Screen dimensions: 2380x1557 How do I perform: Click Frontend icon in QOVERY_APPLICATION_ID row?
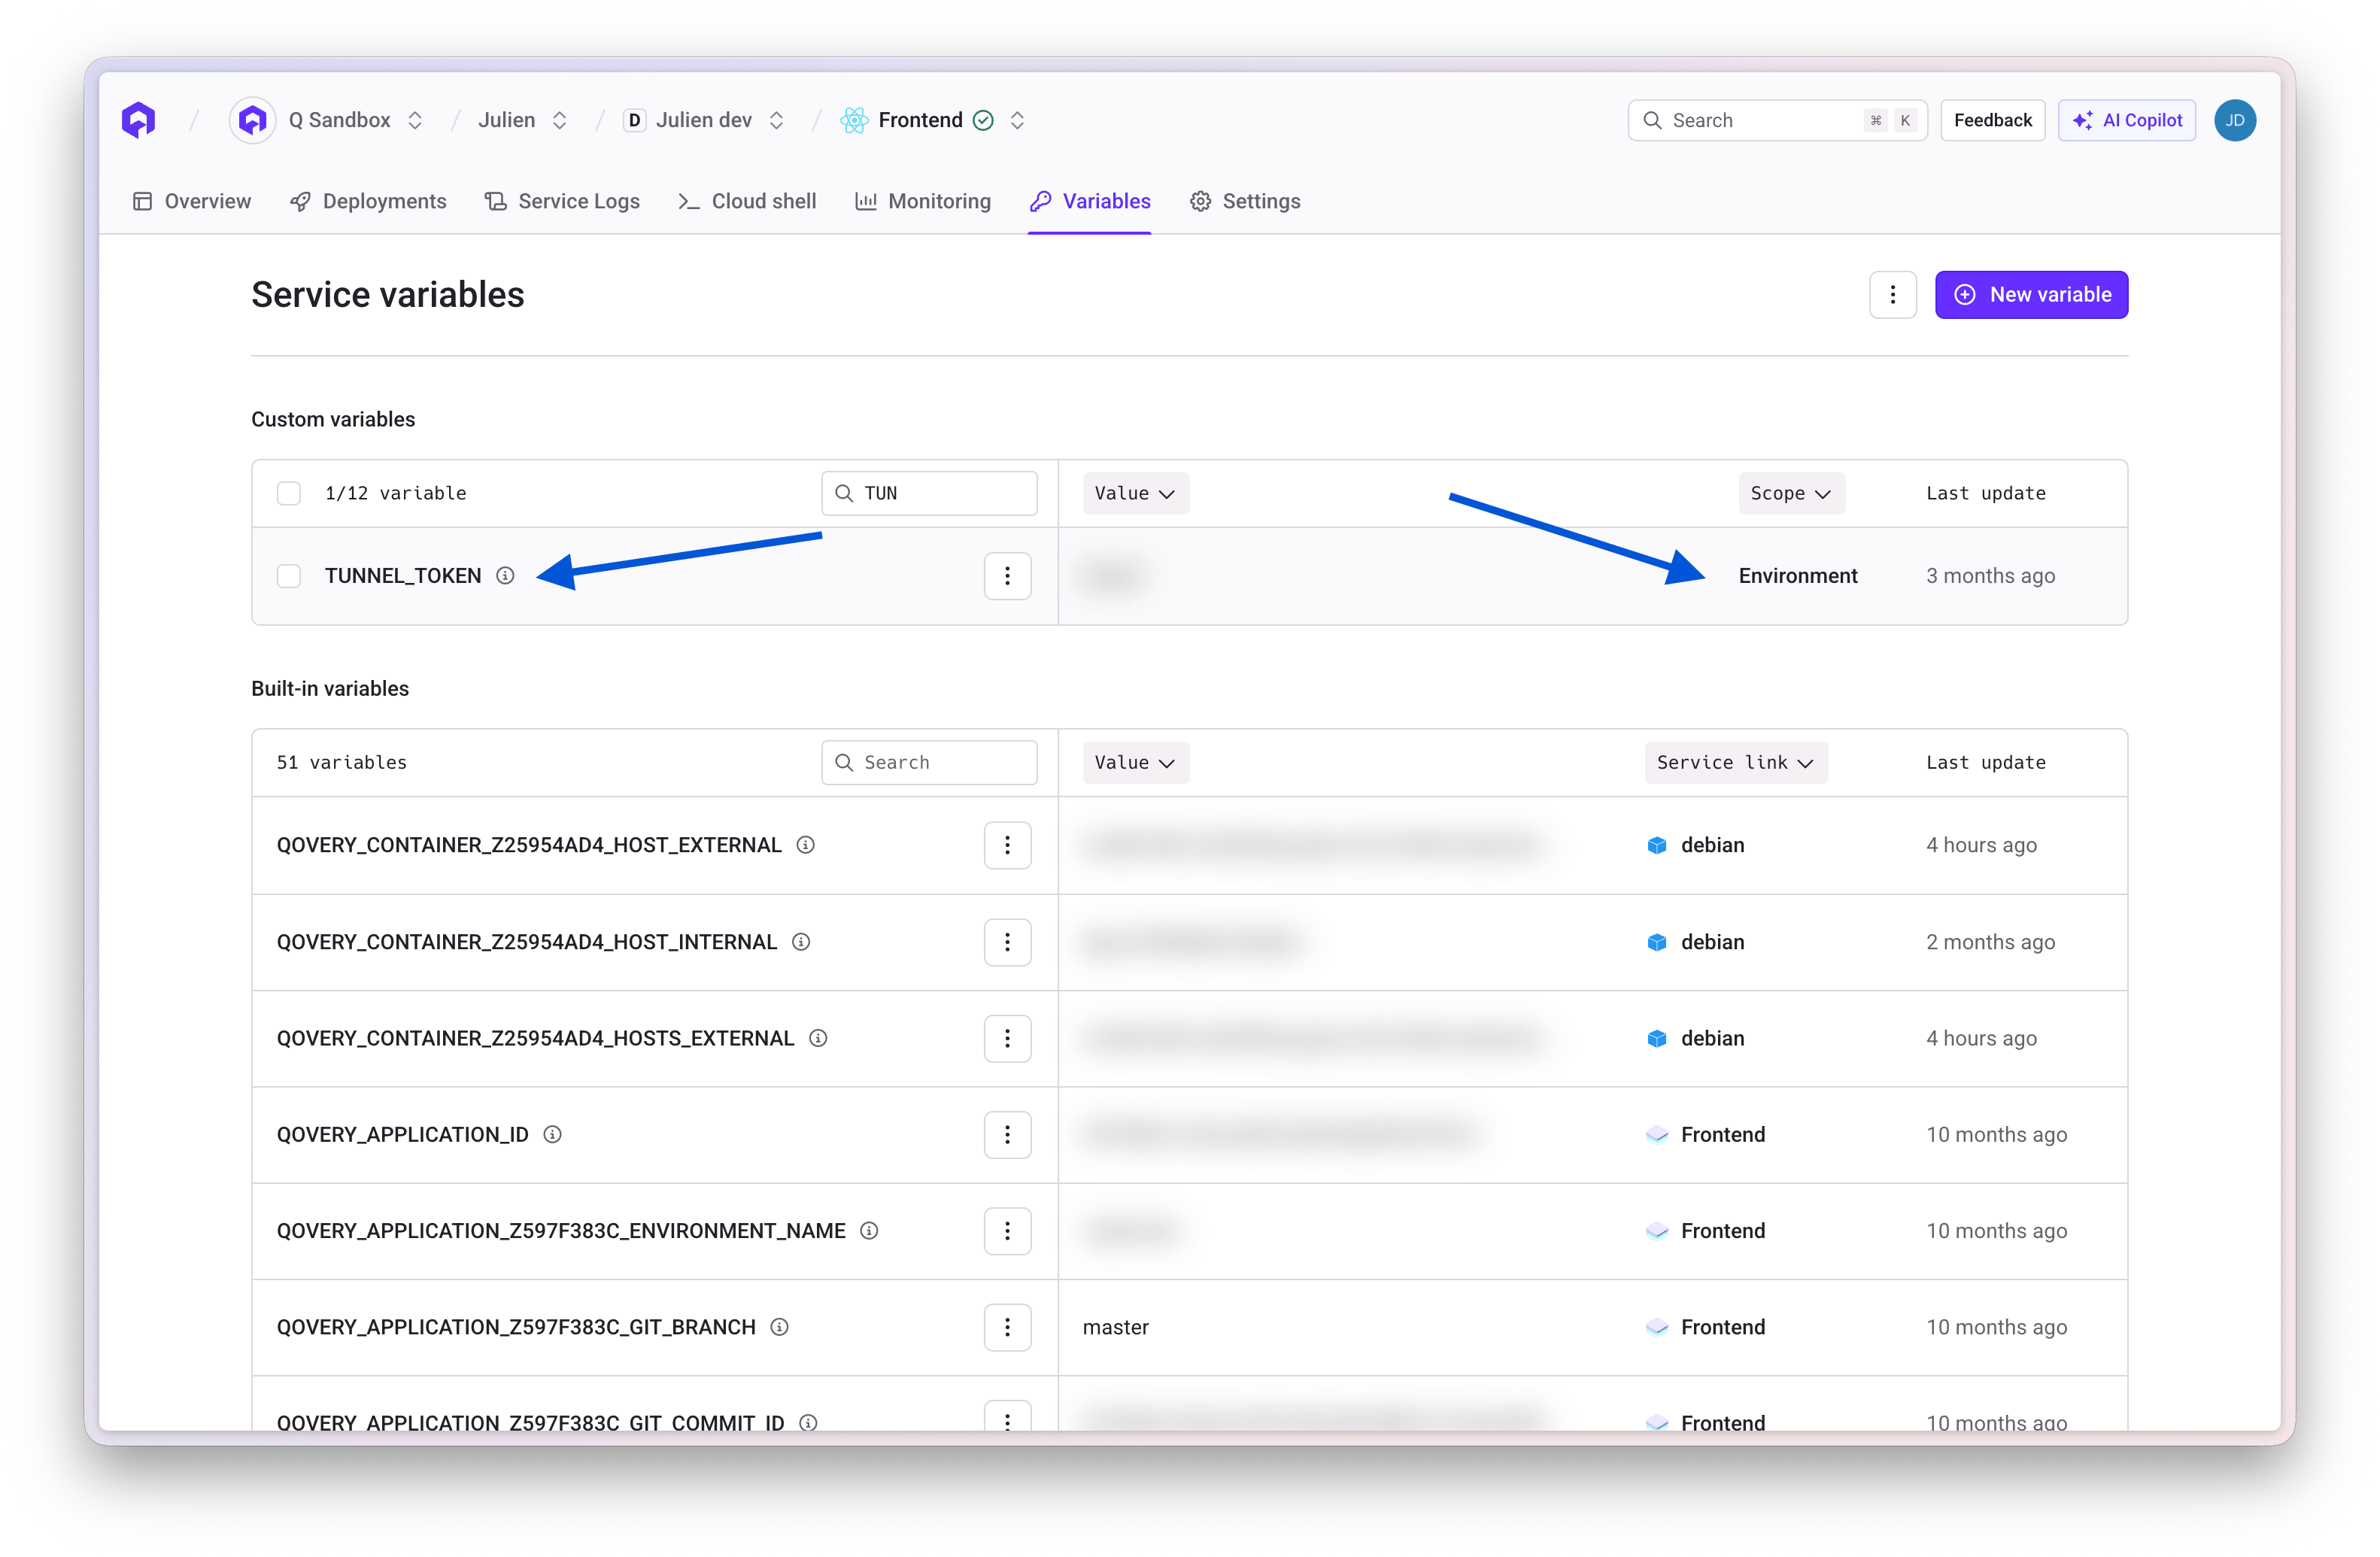[x=1656, y=1134]
